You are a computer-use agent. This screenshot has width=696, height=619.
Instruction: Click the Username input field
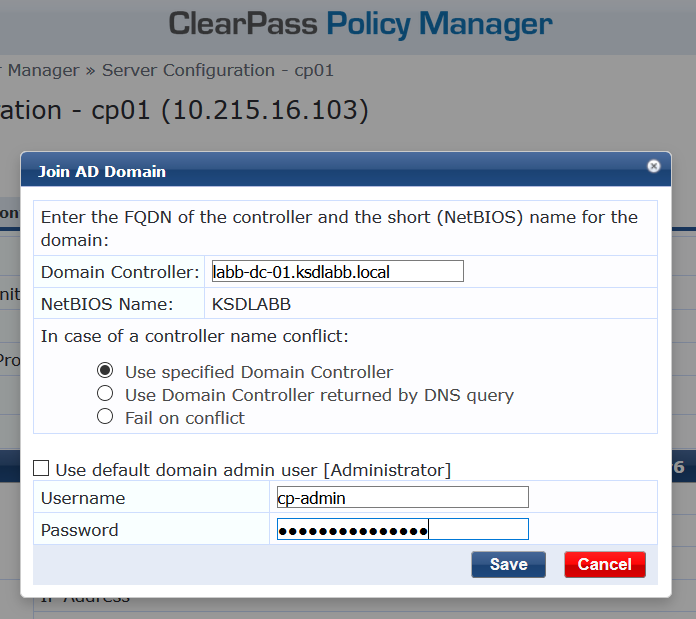pyautogui.click(x=403, y=497)
